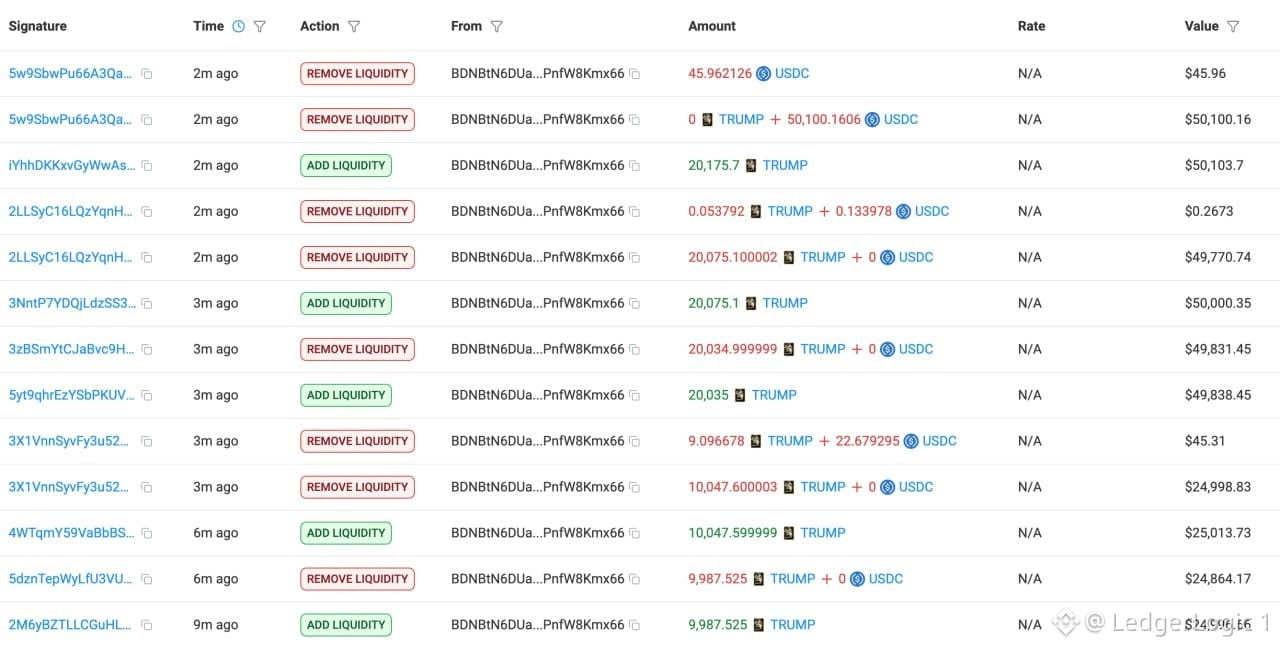Click the TRUMP token in the 20,035 row

(x=774, y=396)
